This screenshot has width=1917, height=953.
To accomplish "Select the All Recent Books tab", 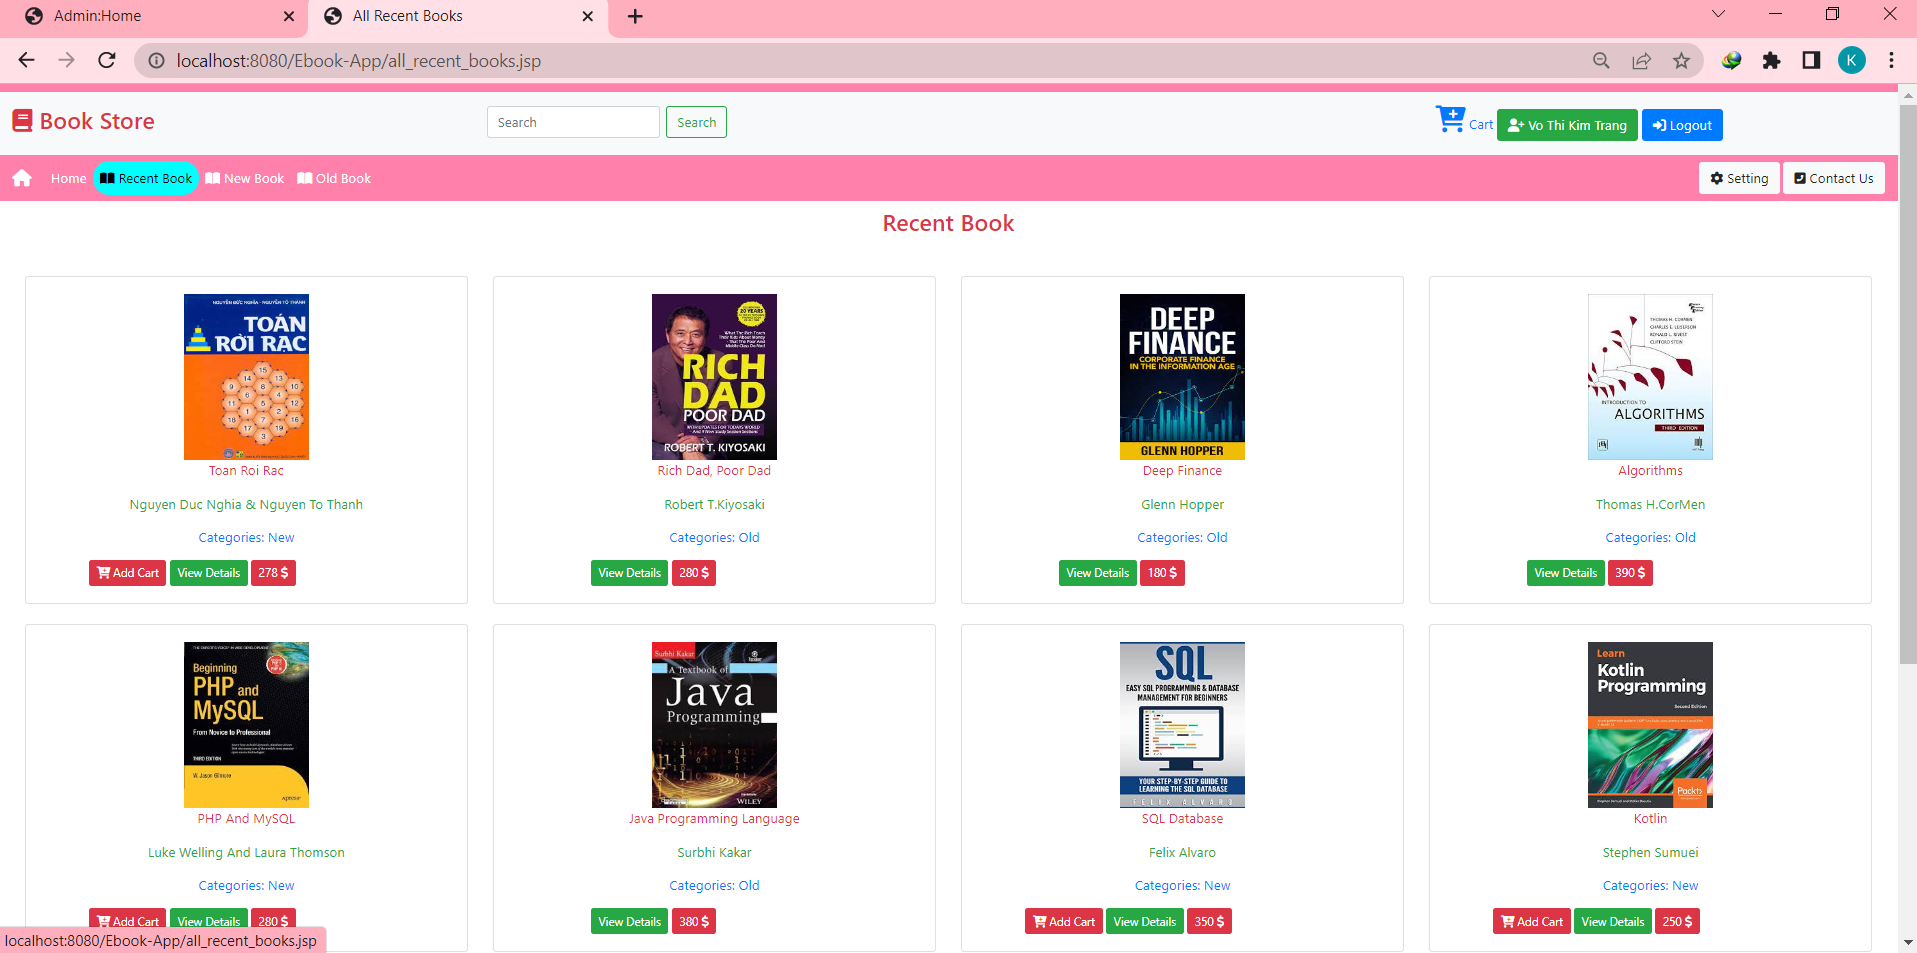I will [x=458, y=17].
